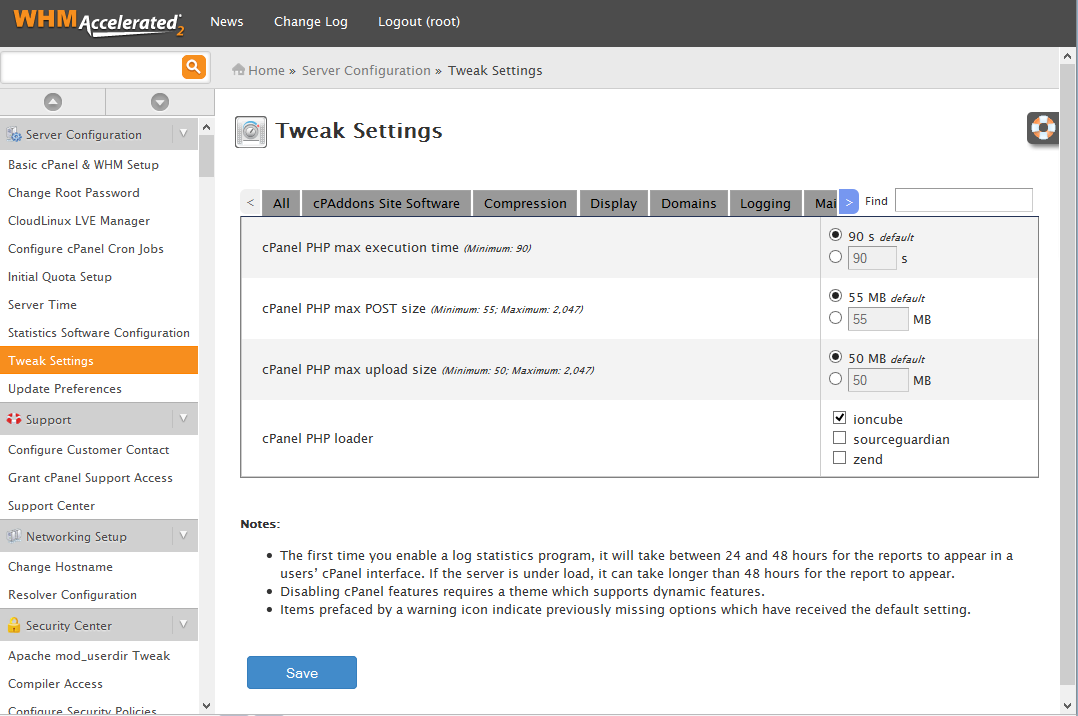Click the sidebar scroll-down arrow icon
The width and height of the screenshot is (1078, 716).
[x=160, y=102]
